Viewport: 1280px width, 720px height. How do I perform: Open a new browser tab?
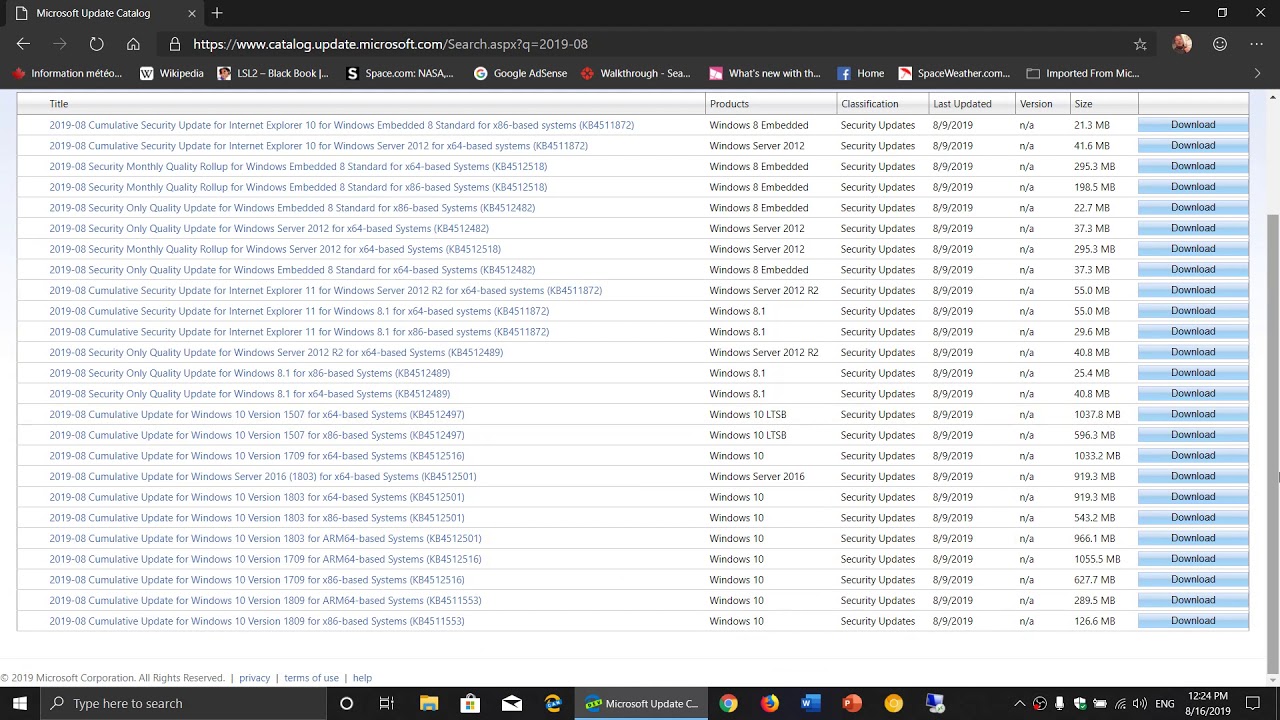(217, 13)
